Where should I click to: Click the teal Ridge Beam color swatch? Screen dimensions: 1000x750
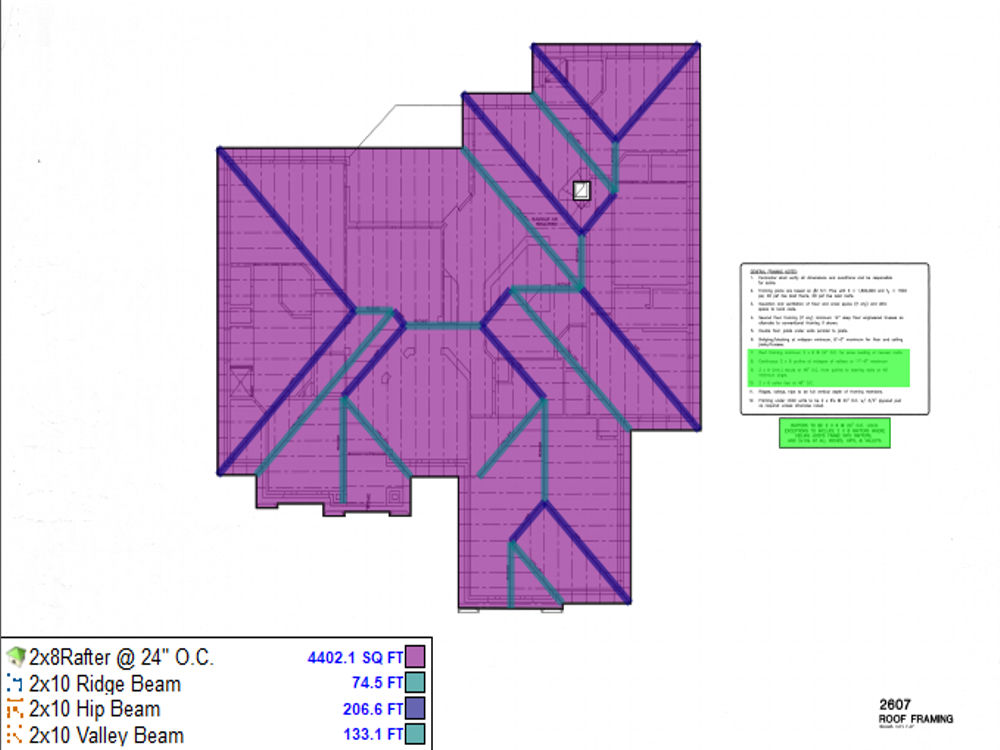coord(413,684)
